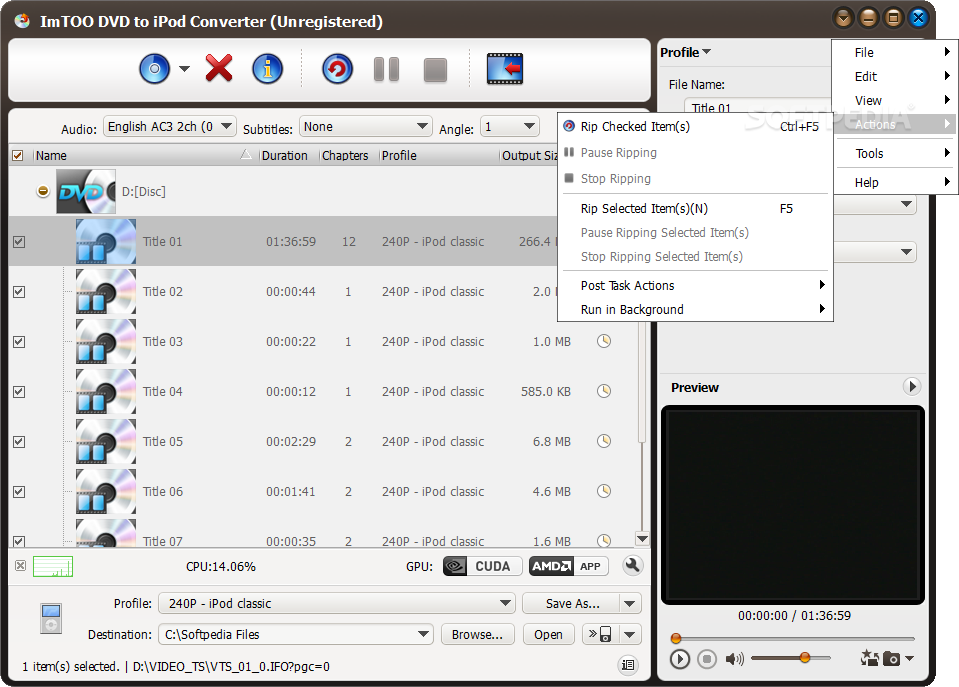Screen dimensions: 959x687
Task: Uncheck the Title 04 checkbox
Action: (19, 392)
